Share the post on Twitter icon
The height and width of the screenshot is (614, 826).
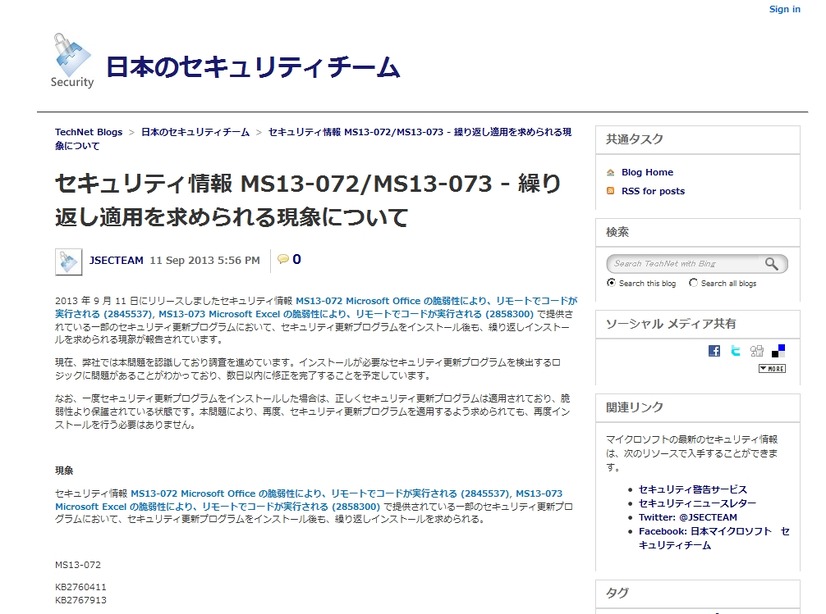point(735,351)
